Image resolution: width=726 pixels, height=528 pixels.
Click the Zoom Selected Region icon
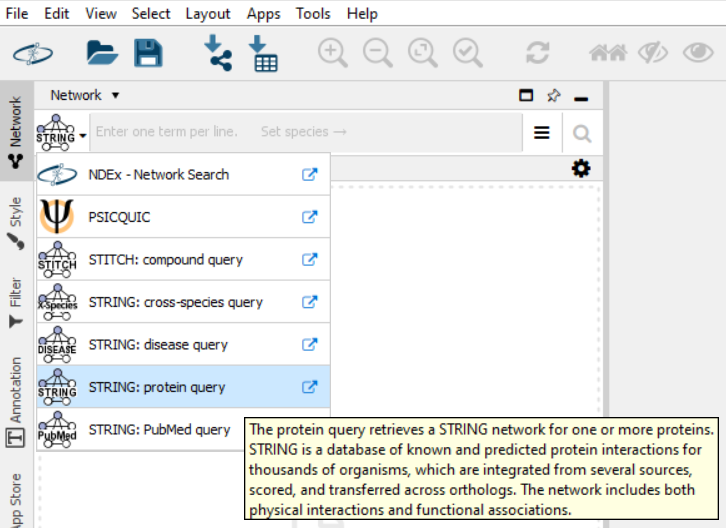tap(468, 53)
